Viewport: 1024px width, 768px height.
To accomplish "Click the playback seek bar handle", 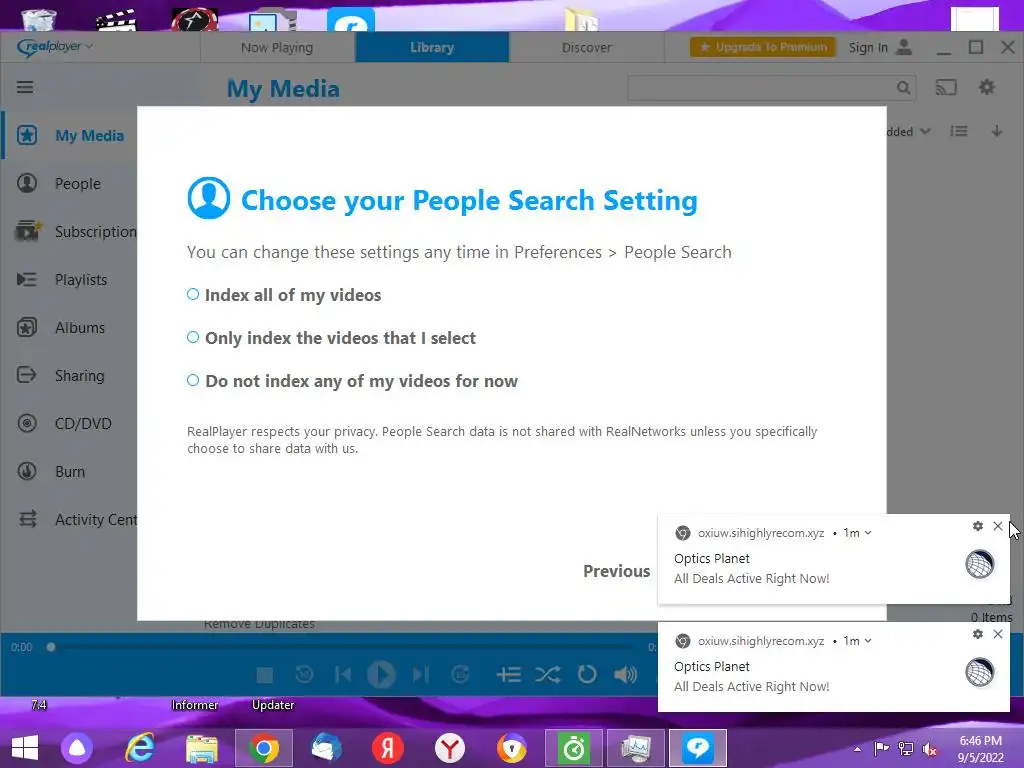I will tap(51, 647).
